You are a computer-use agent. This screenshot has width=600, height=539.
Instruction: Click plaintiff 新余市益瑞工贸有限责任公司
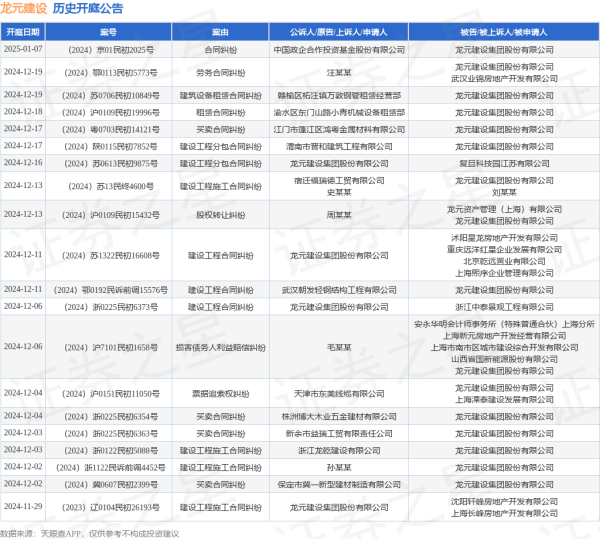click(x=339, y=434)
